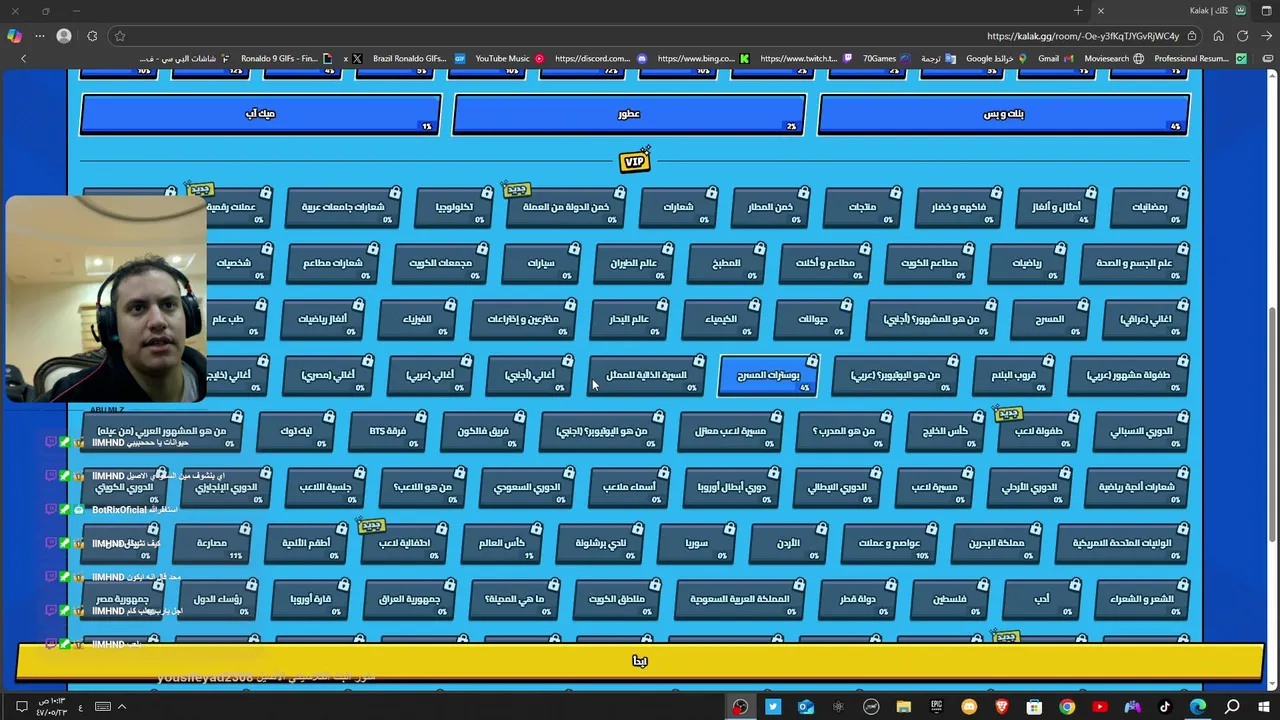Choose the رياضيات category tile
This screenshot has width=1280, height=720.
[1027, 264]
